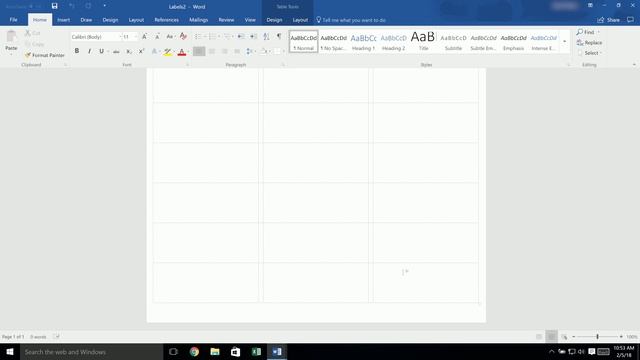Screen dimensions: 640x360
Task: Toggle Underline formatting
Action: coord(101,51)
